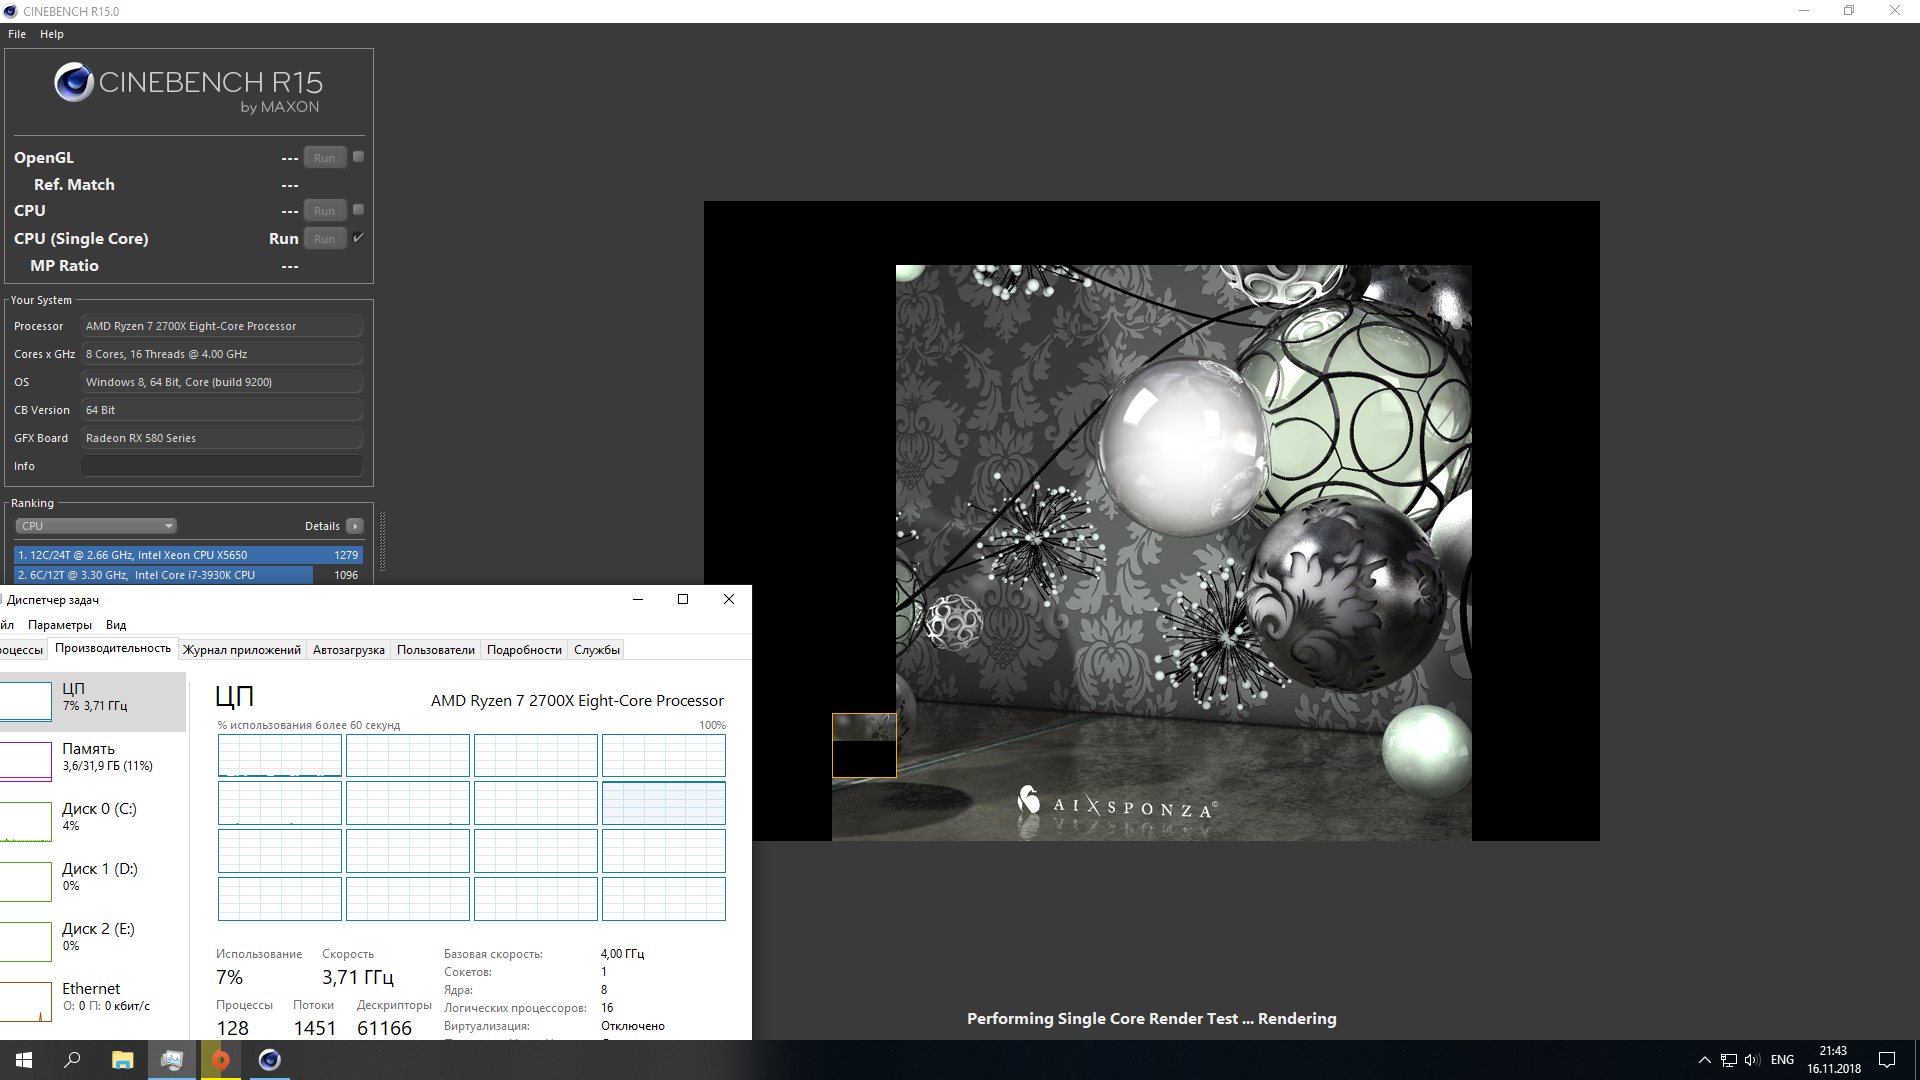This screenshot has height=1080, width=1920.
Task: Click the Windows Start button
Action: pos(24,1060)
